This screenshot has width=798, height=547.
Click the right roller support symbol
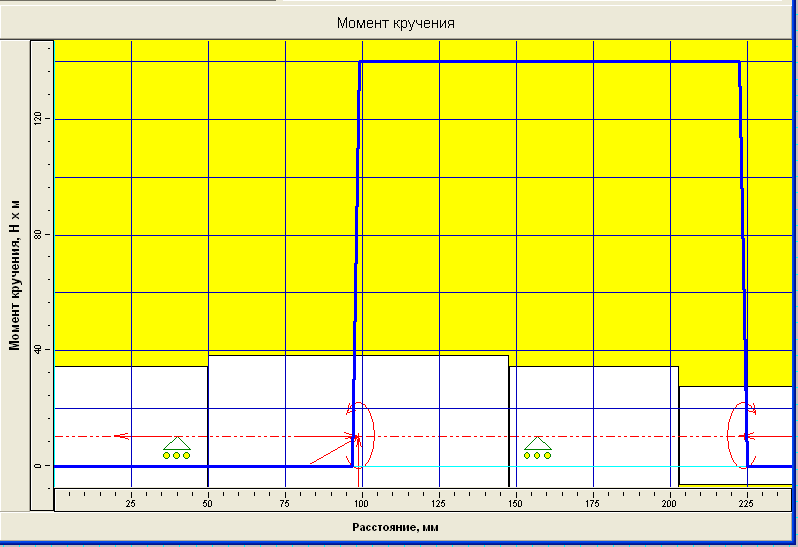click(537, 448)
